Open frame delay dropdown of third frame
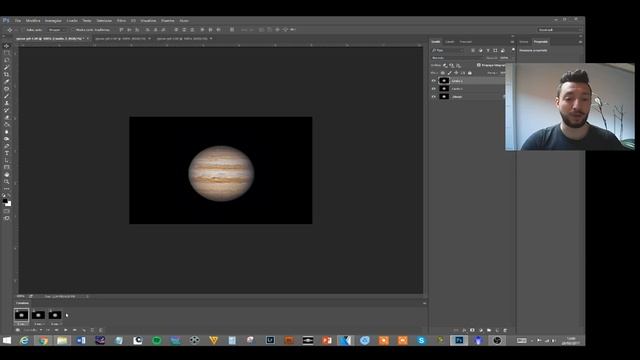 pos(56,324)
